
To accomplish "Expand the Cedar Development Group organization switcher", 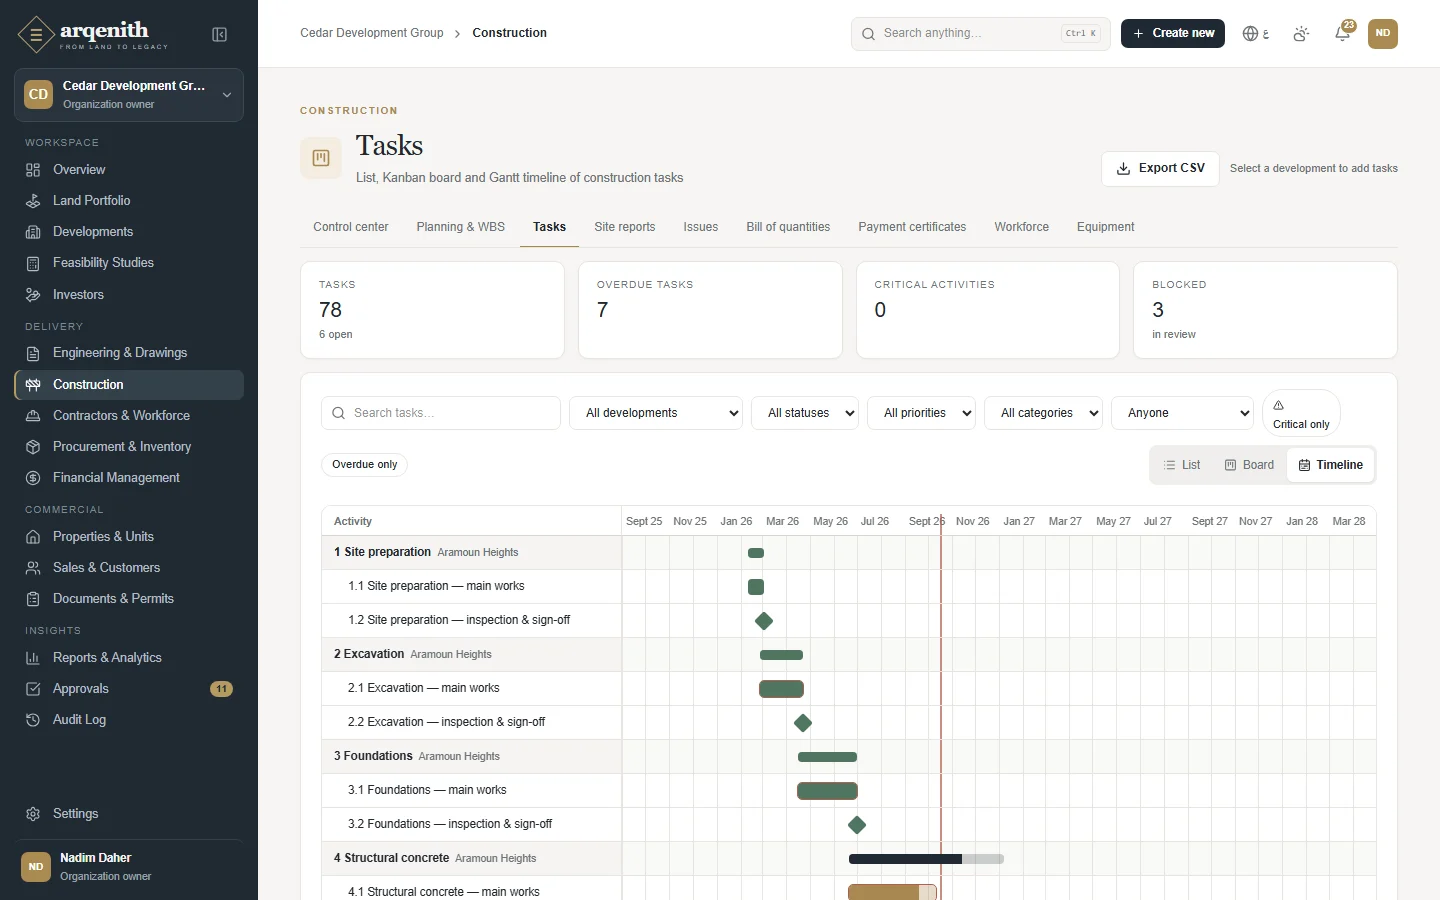I will pos(129,95).
